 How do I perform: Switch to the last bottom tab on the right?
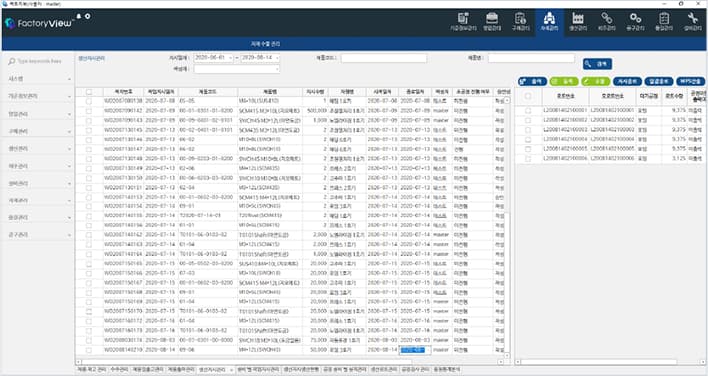(447, 370)
